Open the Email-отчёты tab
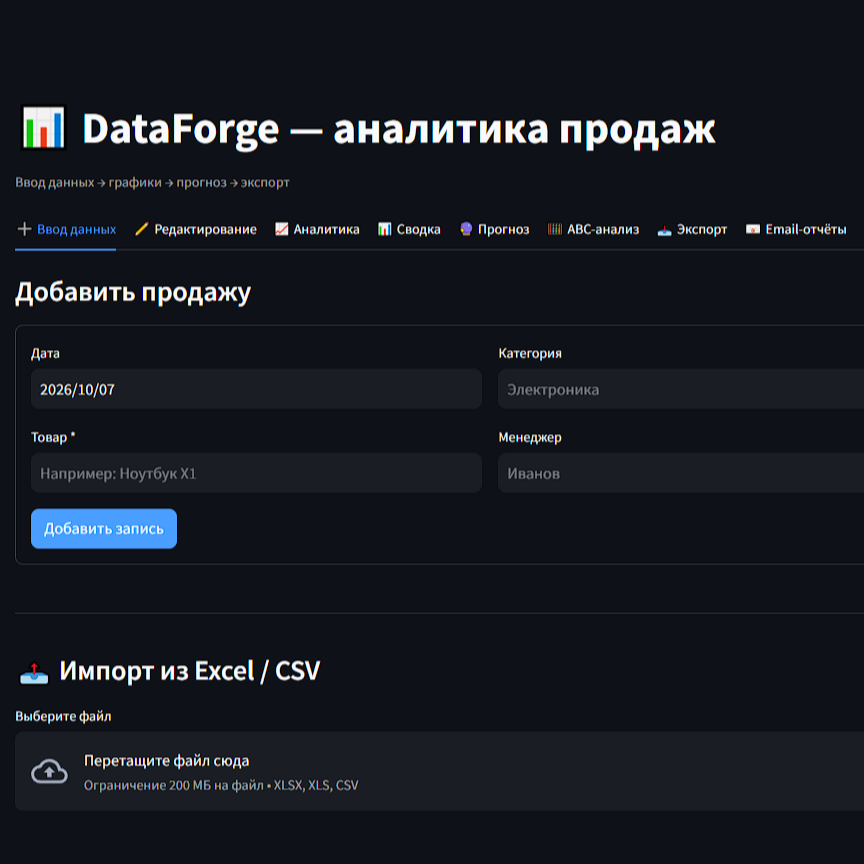Viewport: 864px width, 864px height. click(796, 229)
